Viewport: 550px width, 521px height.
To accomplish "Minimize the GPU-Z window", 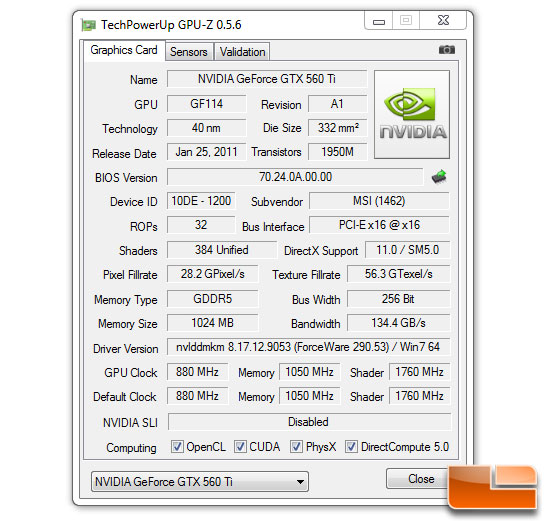I will [378, 21].
